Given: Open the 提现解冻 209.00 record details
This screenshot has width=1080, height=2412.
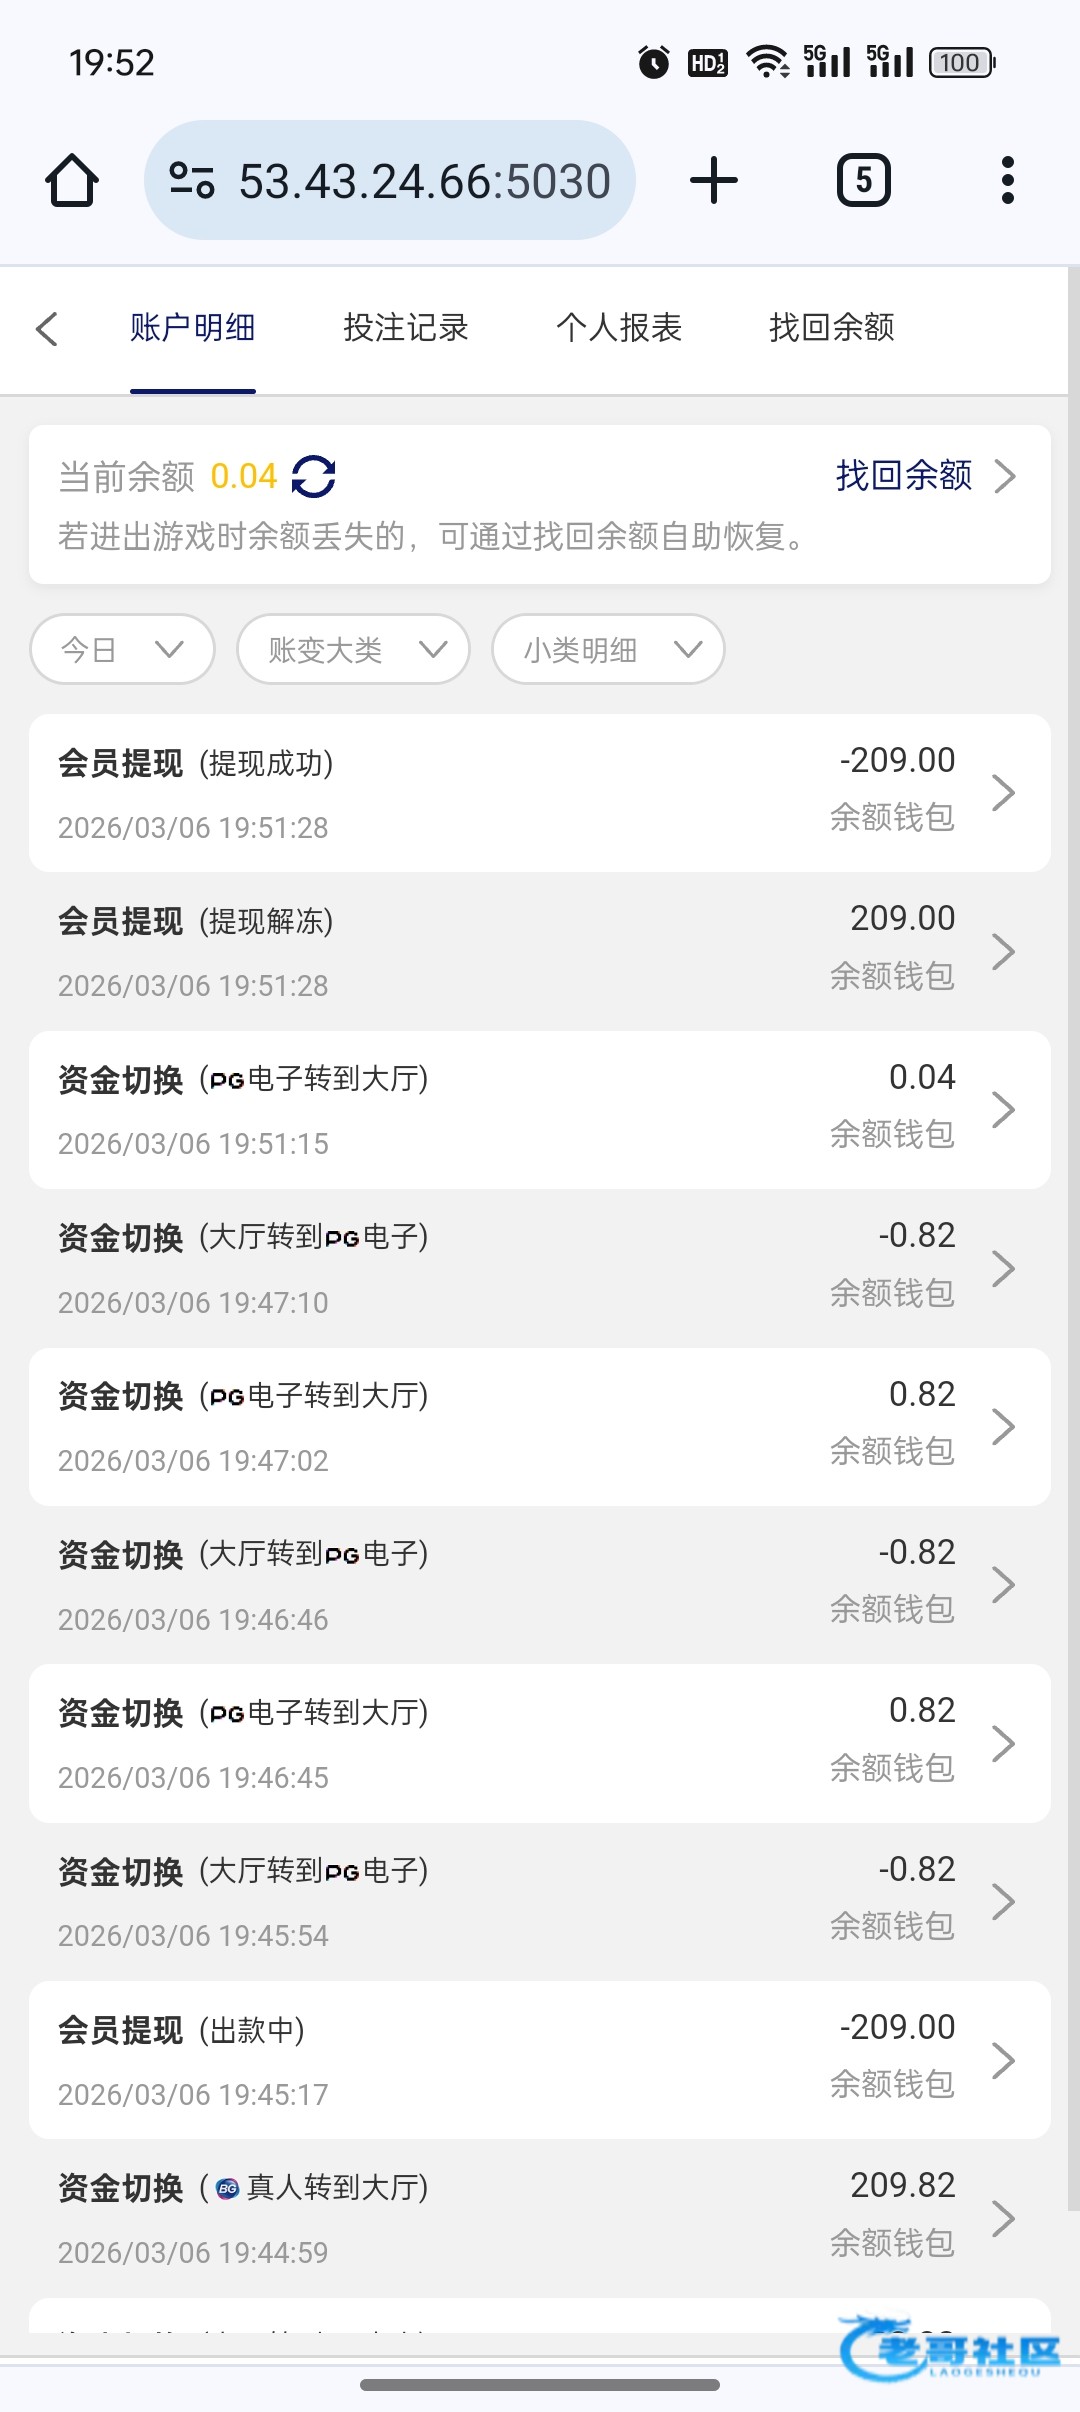Looking at the screenshot, I should (x=539, y=951).
